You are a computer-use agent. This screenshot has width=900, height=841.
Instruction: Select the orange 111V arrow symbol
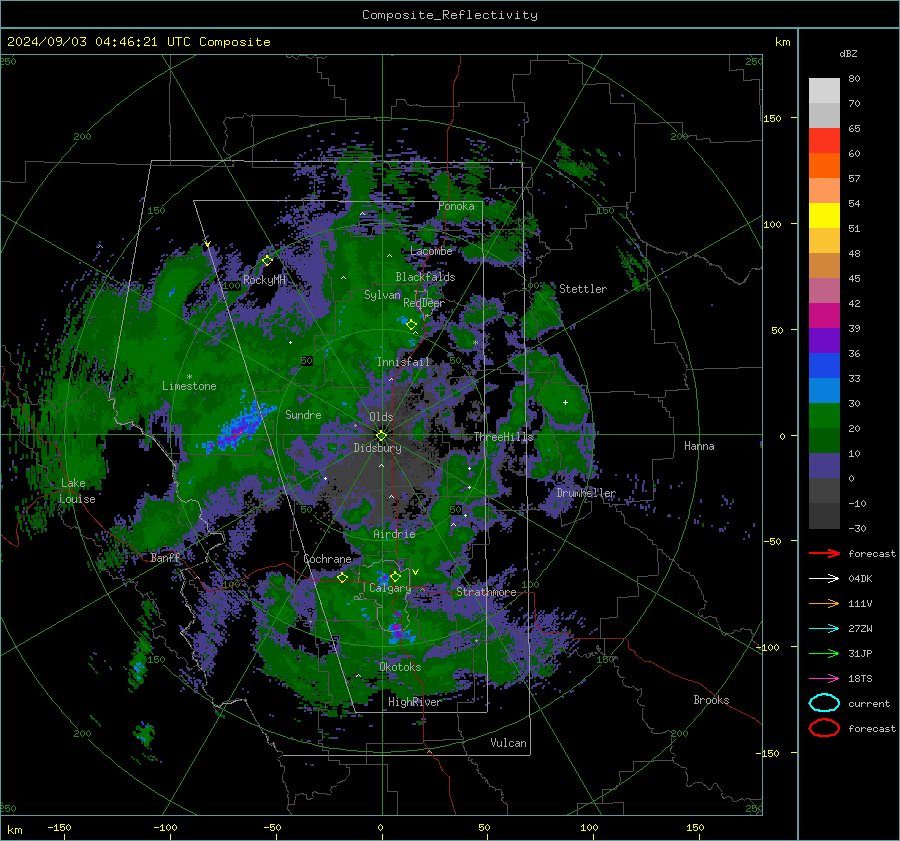[x=824, y=603]
